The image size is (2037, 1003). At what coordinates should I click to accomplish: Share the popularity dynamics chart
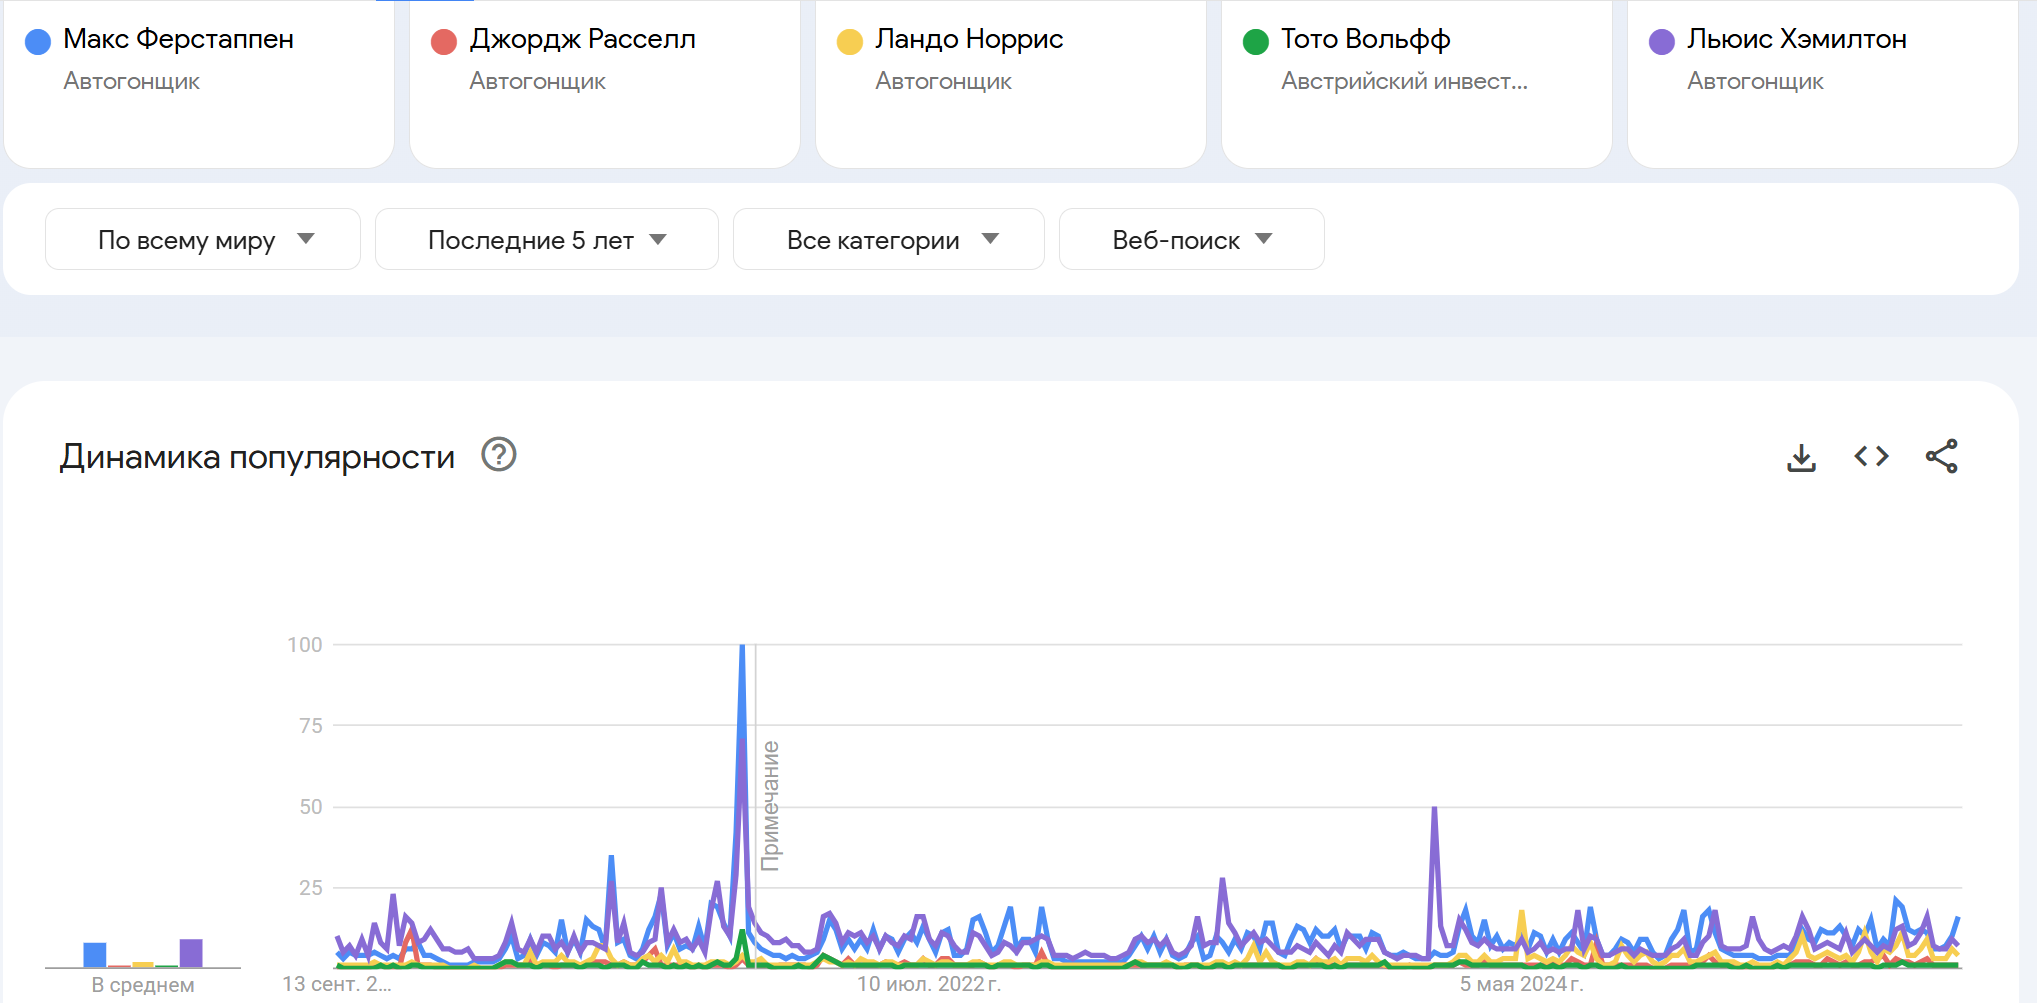click(x=1942, y=456)
